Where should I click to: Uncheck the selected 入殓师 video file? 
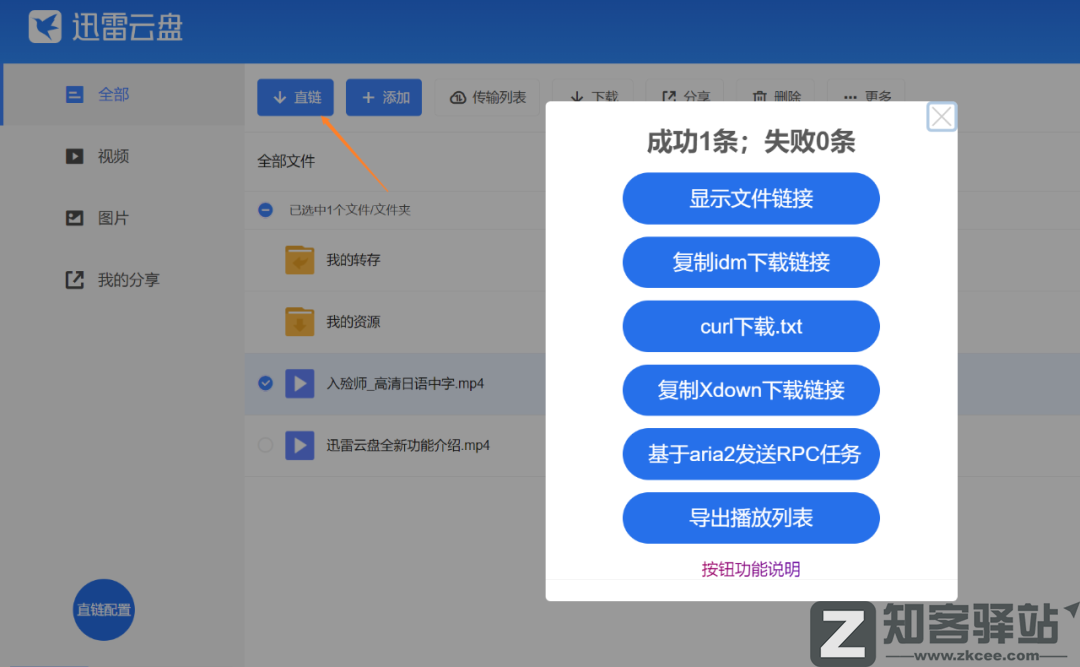coord(265,383)
